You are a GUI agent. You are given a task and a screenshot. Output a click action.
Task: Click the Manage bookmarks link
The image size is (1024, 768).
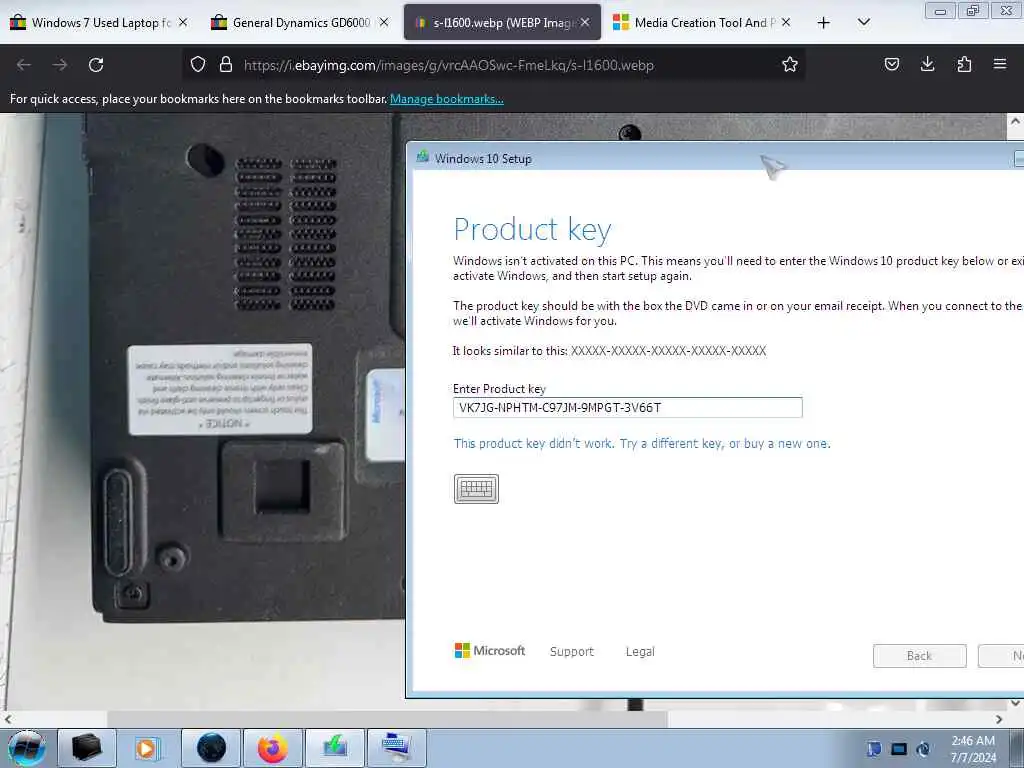[447, 99]
